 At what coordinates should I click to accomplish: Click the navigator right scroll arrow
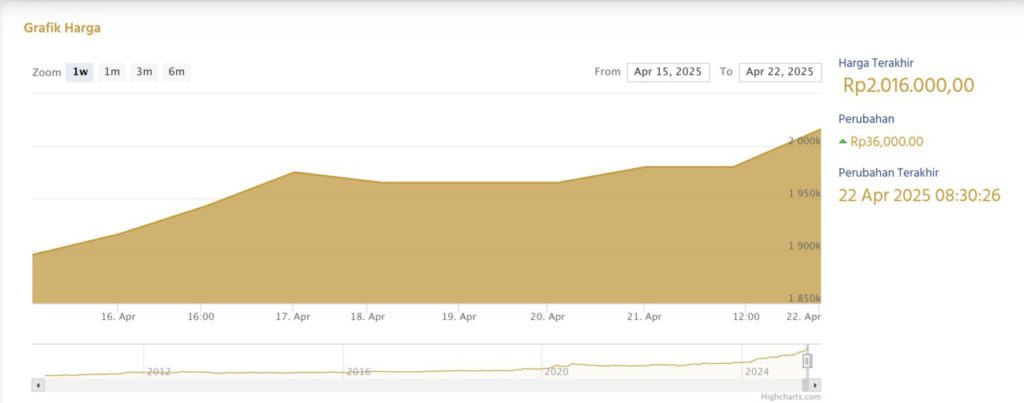point(815,385)
